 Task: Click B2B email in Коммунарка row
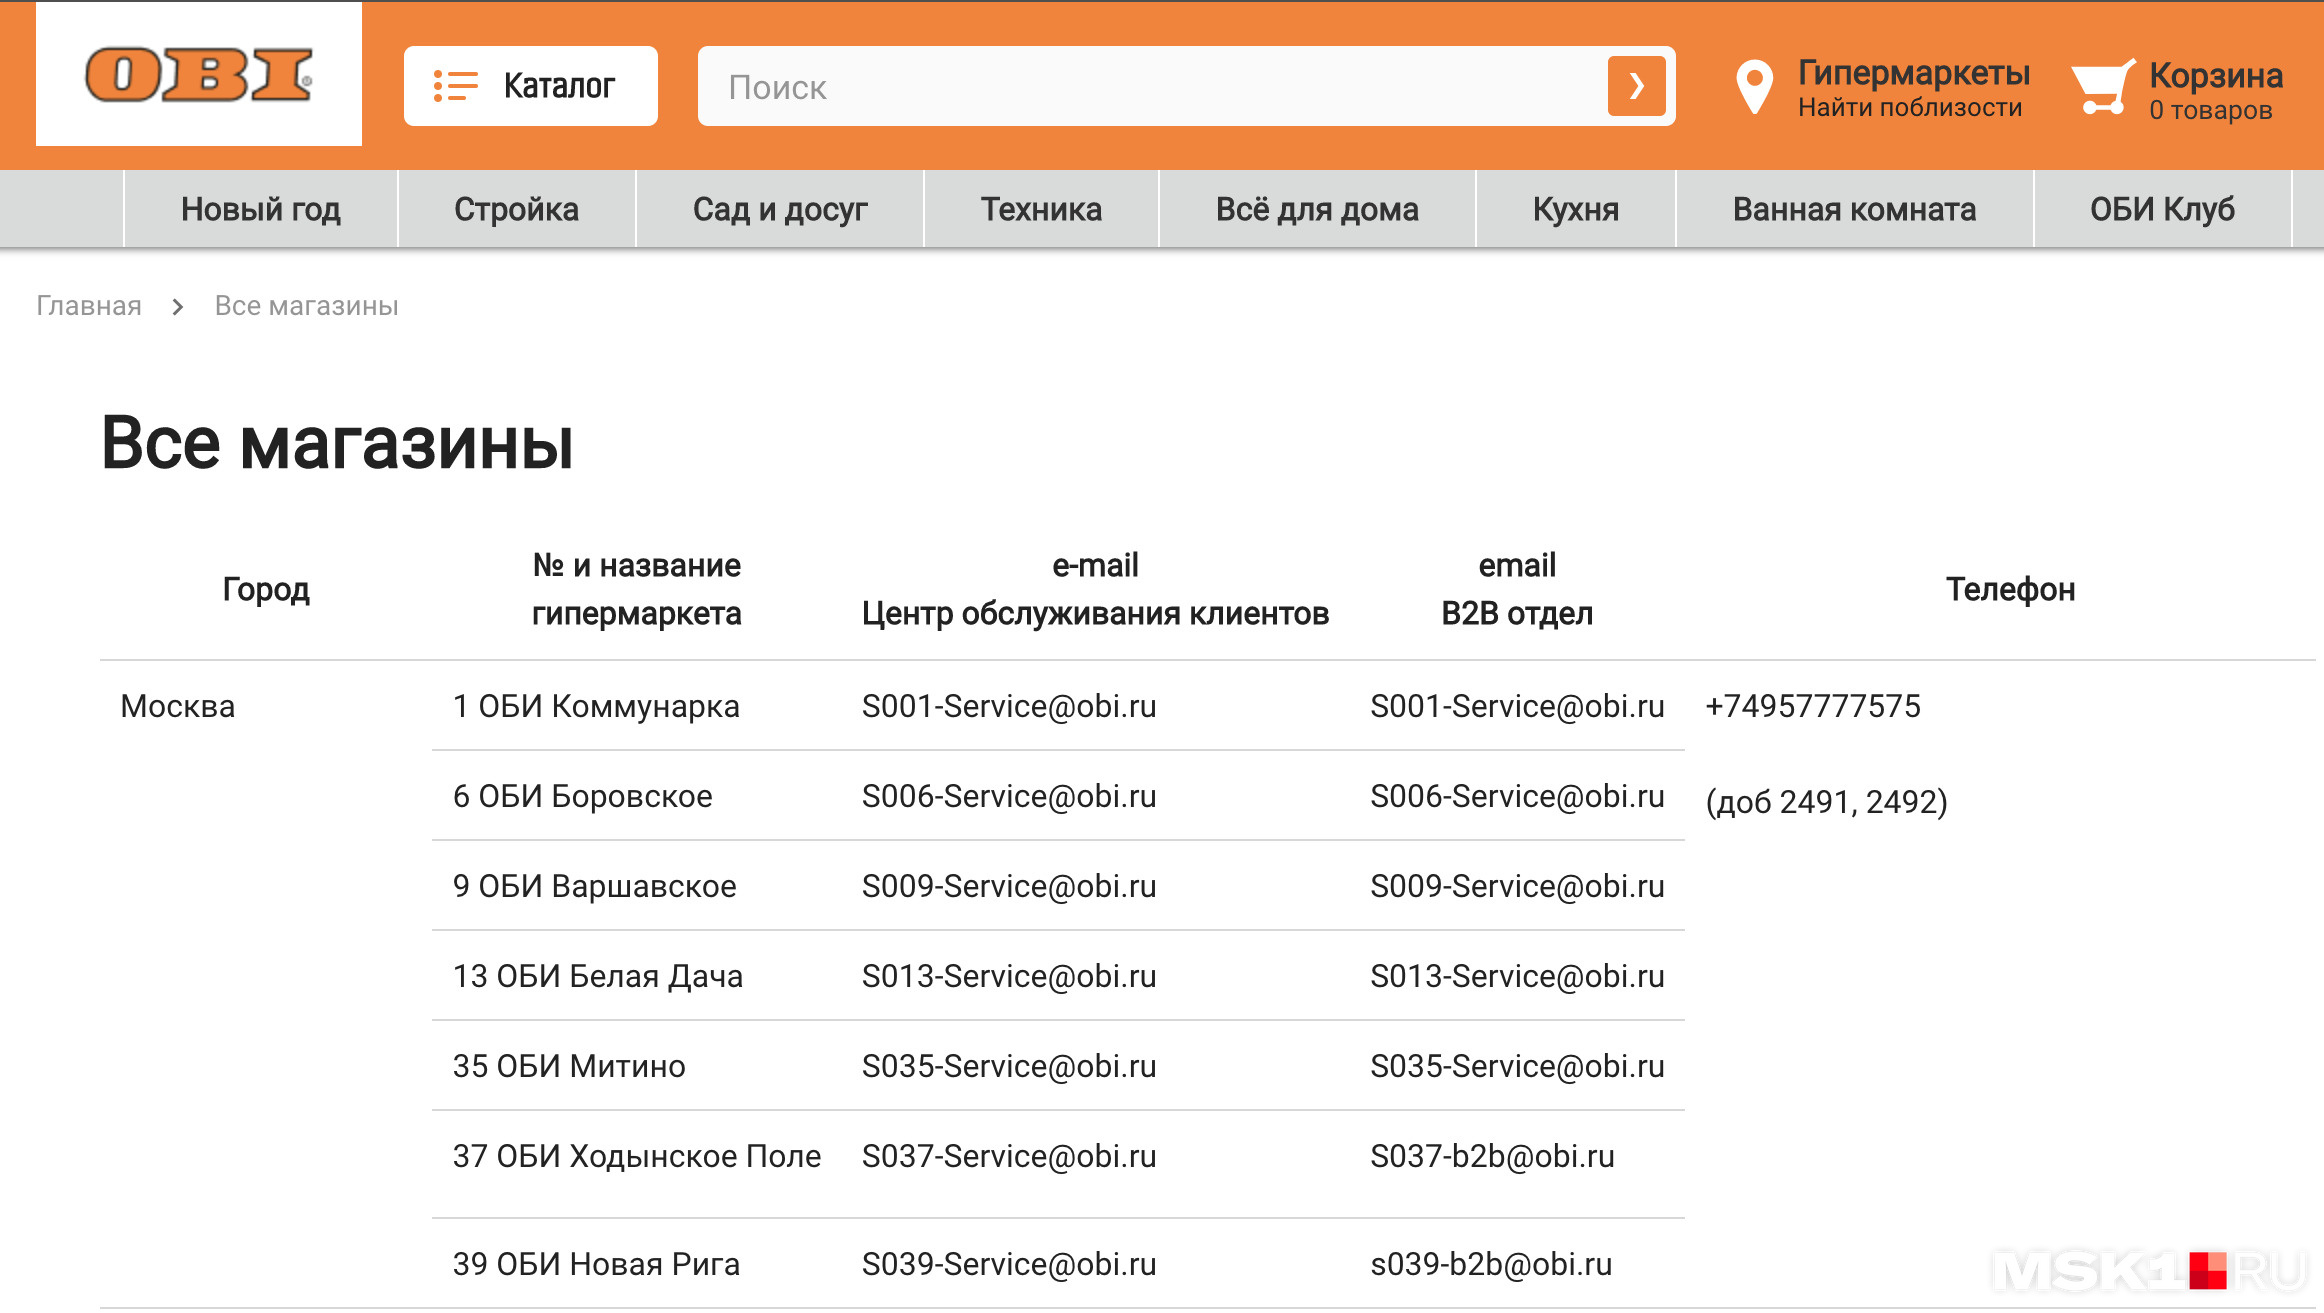tap(1517, 706)
